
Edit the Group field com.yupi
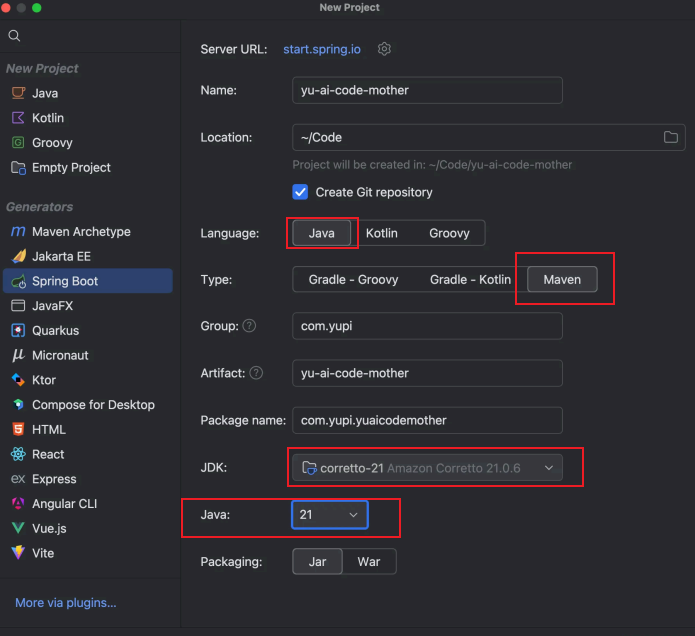pyautogui.click(x=427, y=326)
